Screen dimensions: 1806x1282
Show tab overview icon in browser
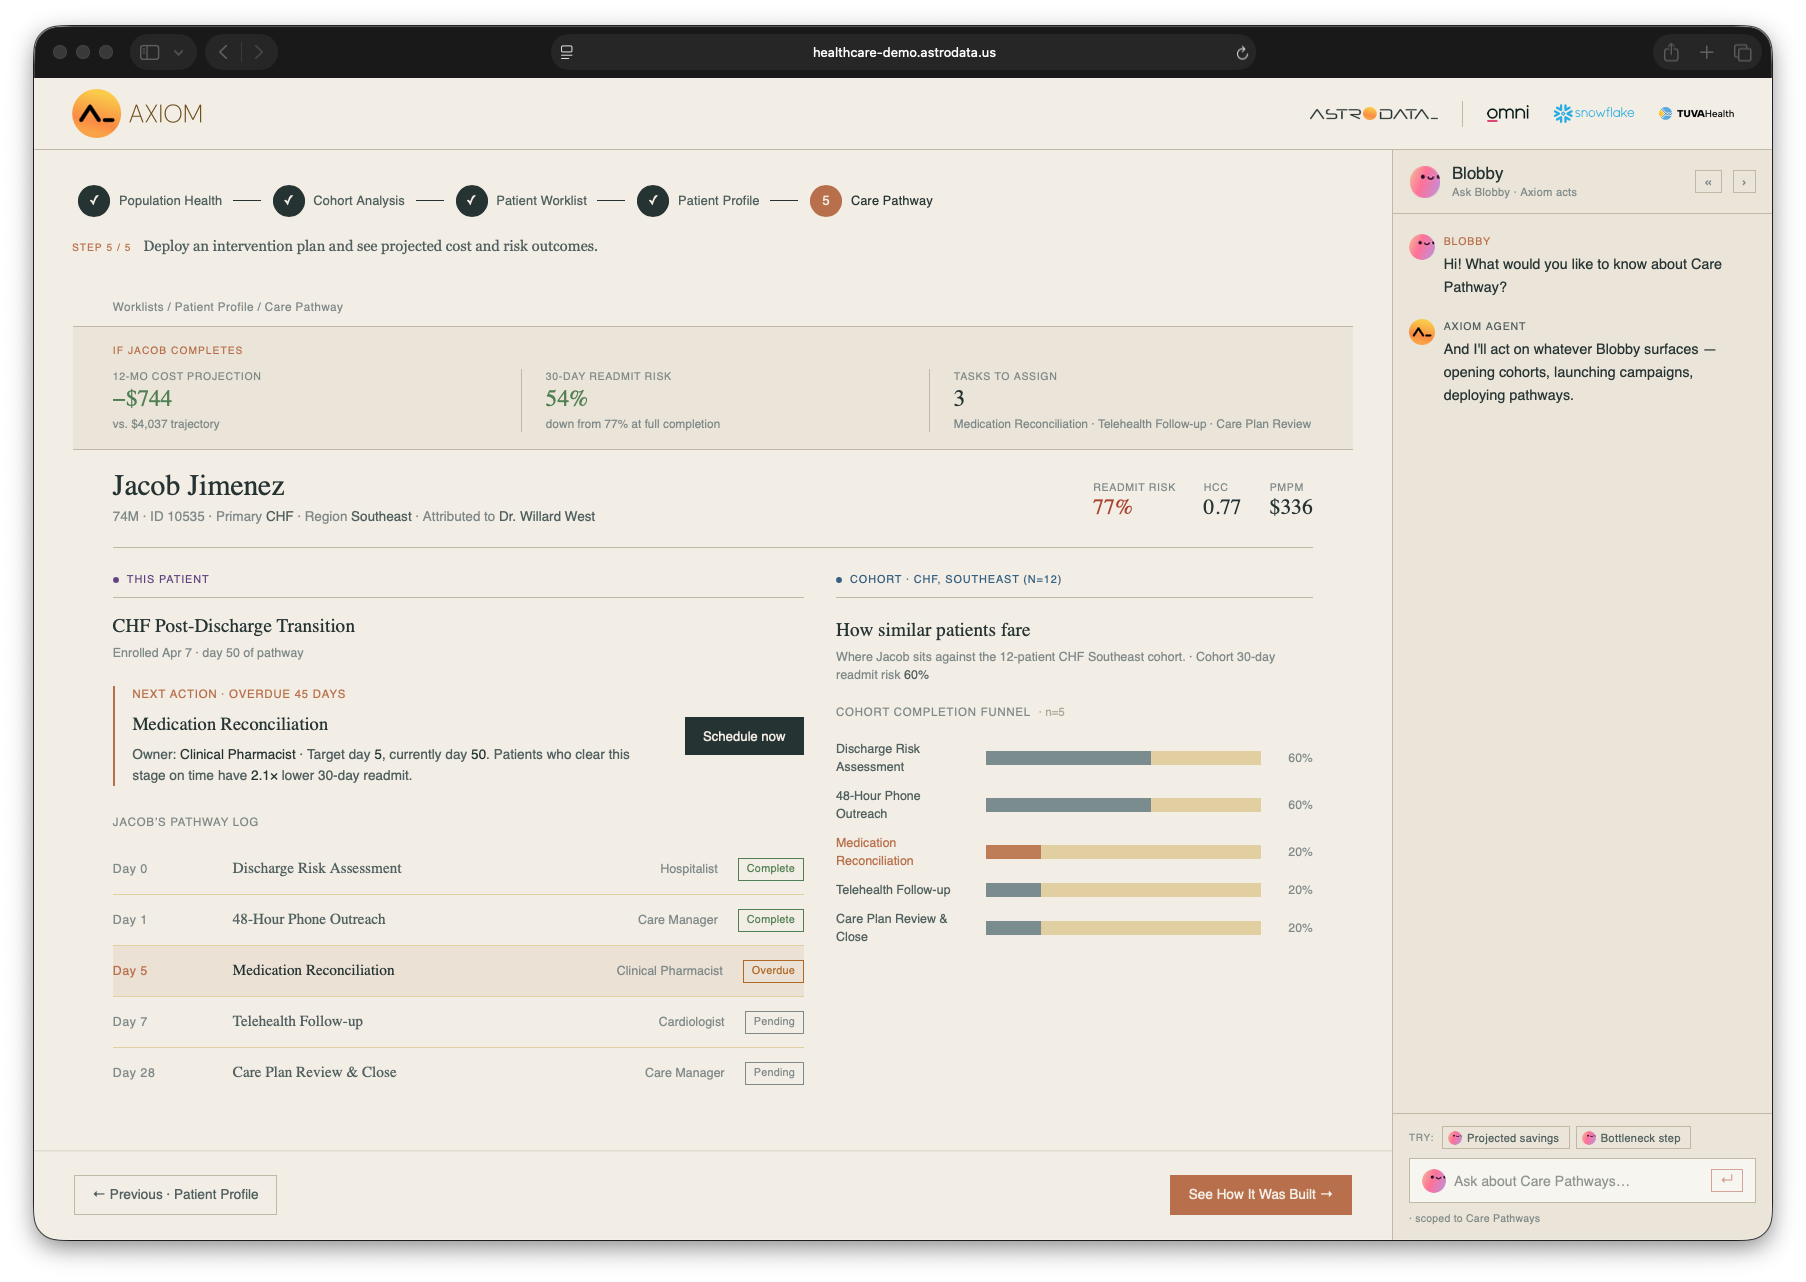pos(1743,52)
